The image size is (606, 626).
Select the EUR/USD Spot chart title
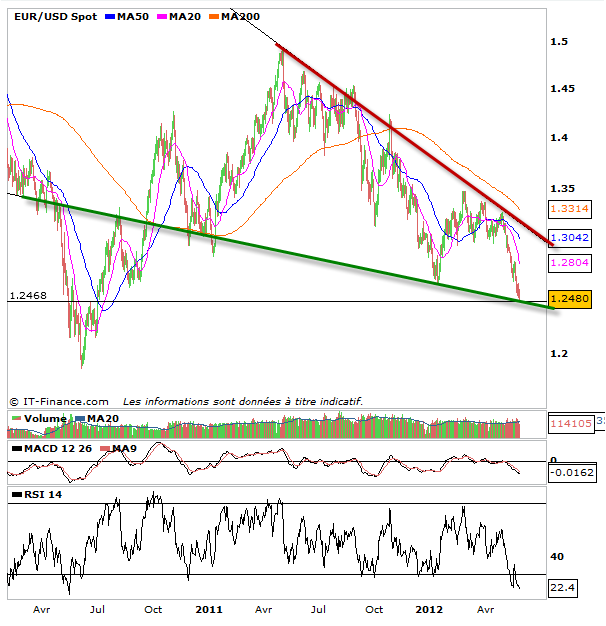coord(51,17)
